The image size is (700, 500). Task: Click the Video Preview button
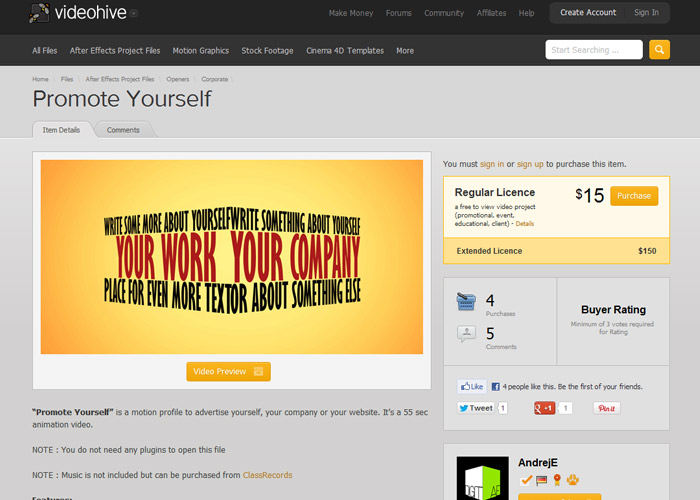[228, 372]
